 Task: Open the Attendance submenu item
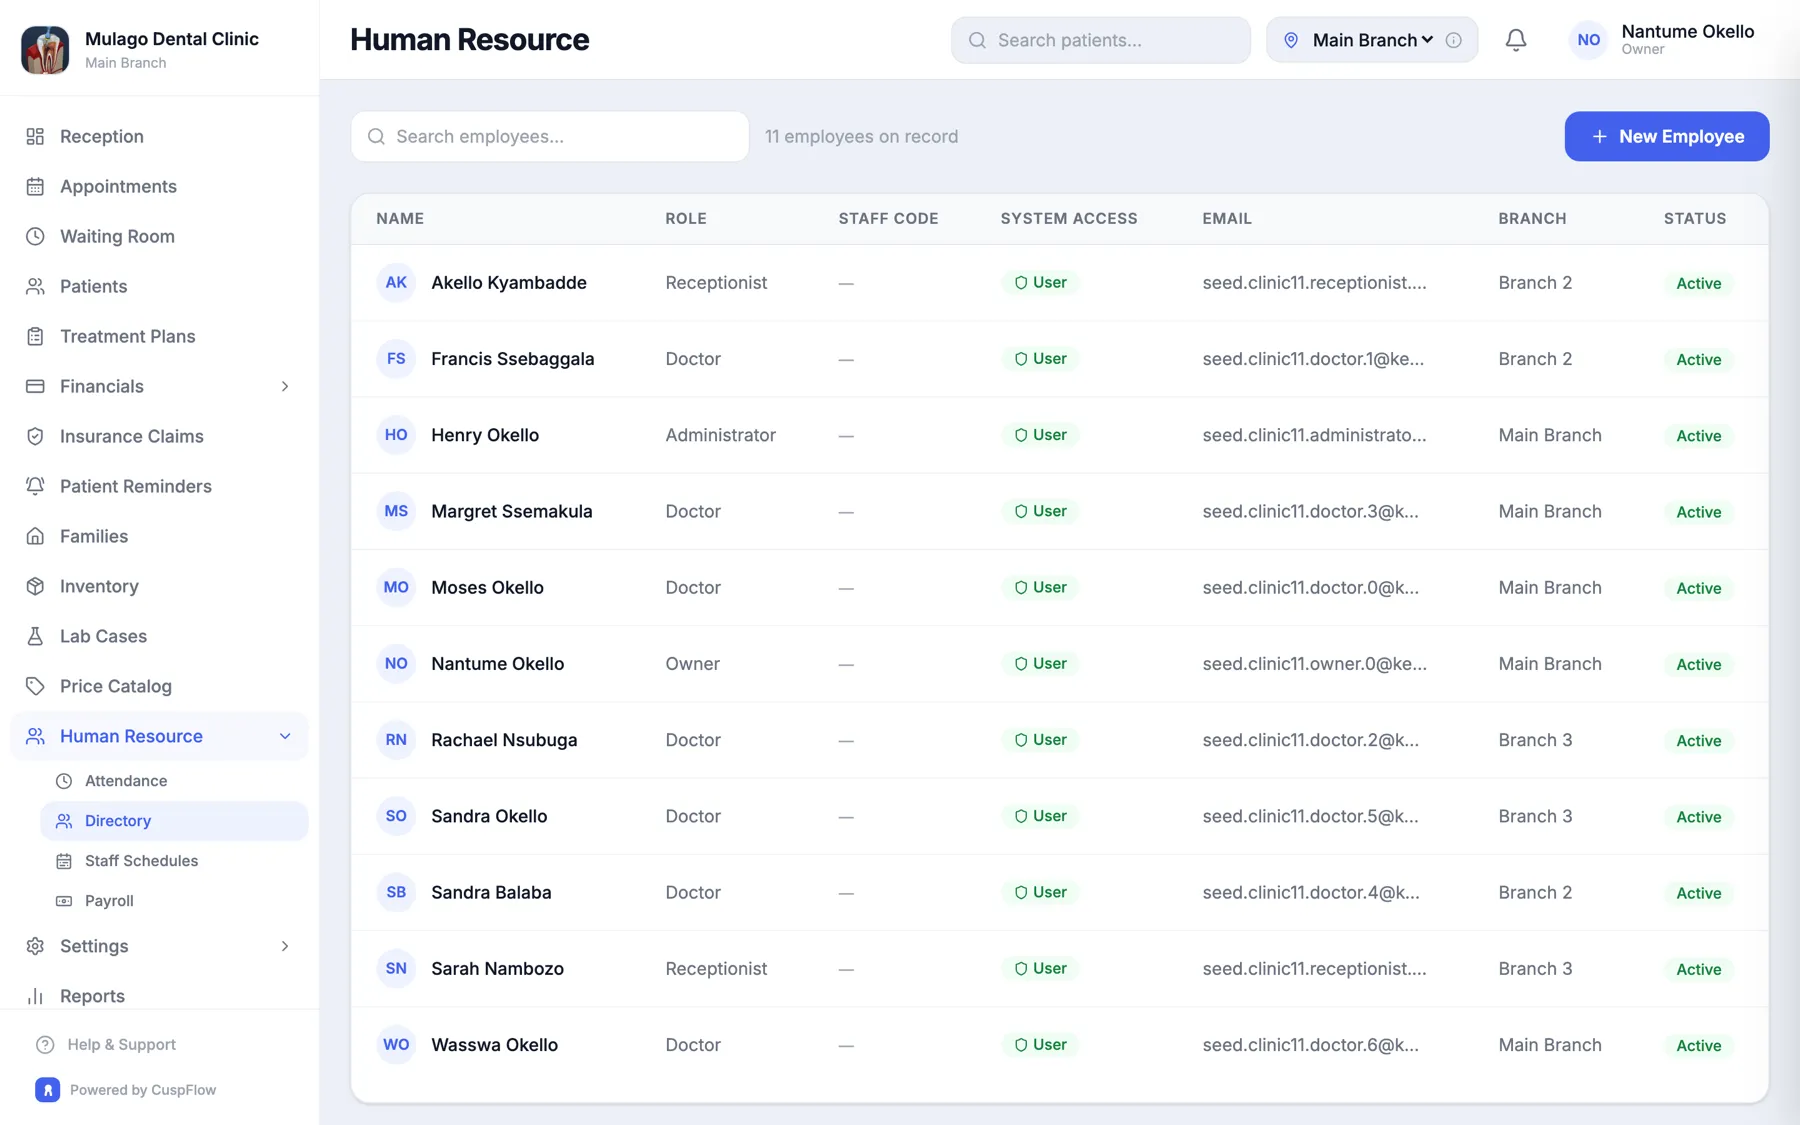click(174, 781)
